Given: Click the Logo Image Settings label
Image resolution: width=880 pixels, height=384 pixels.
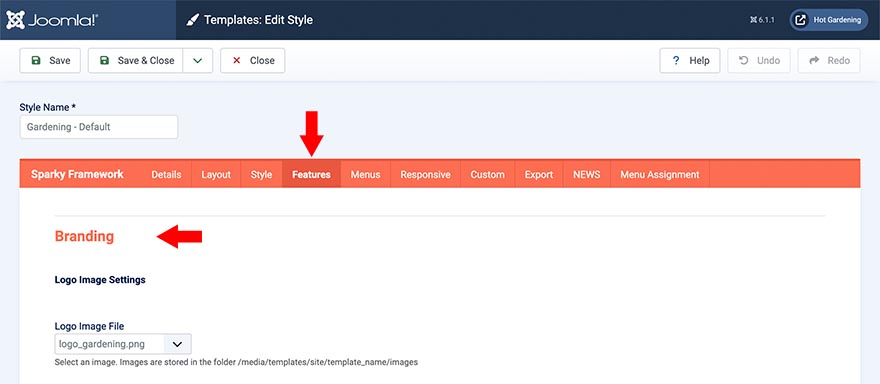Looking at the screenshot, I should click(100, 280).
